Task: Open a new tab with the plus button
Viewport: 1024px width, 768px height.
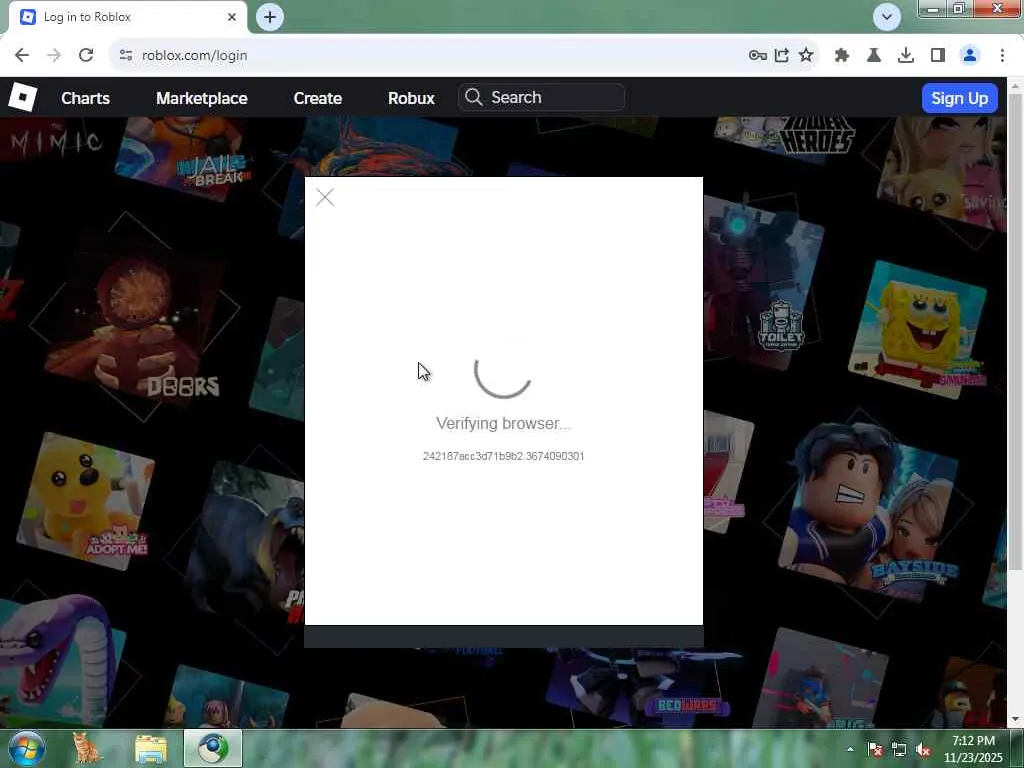Action: pyautogui.click(x=270, y=17)
